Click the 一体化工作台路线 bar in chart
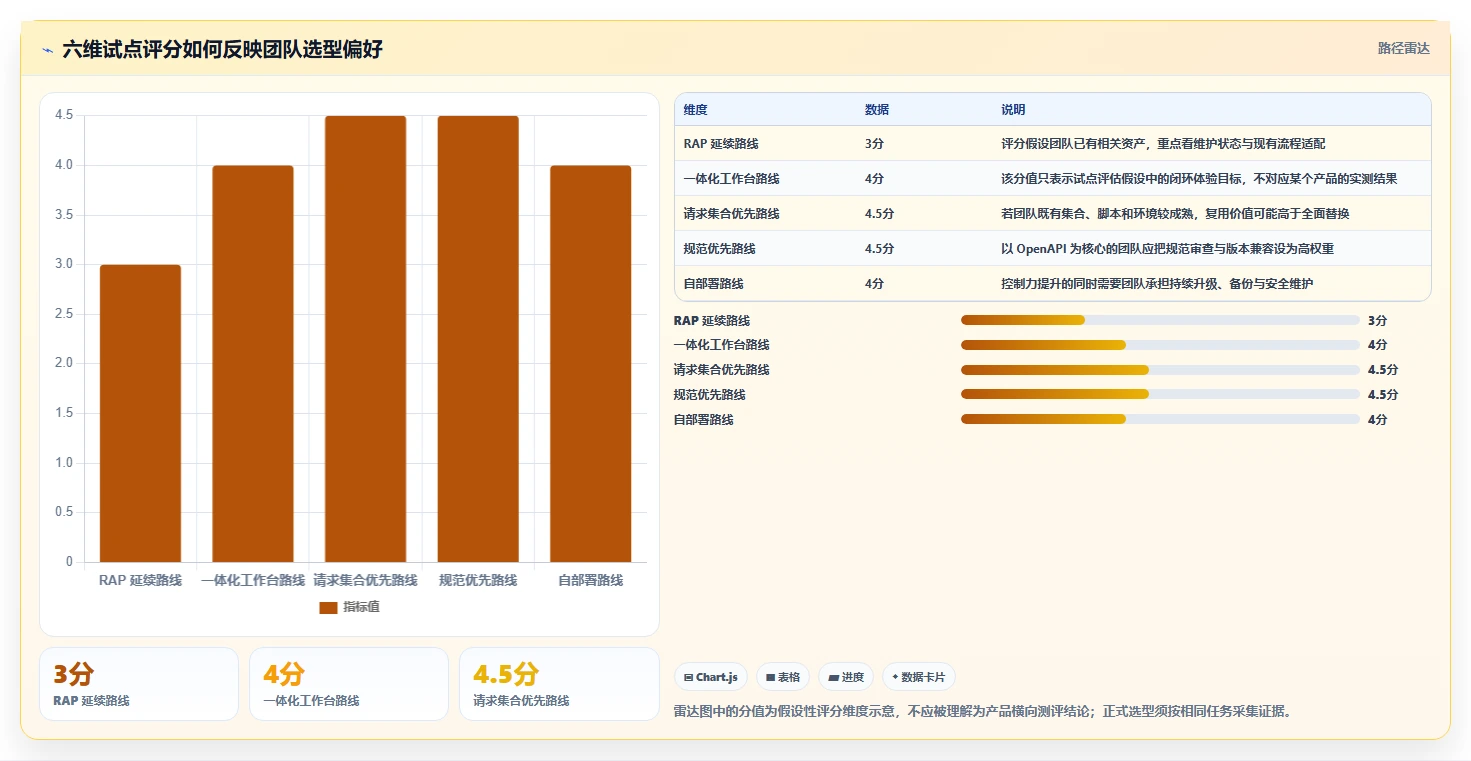Viewport: 1471px width, 761px height. [x=253, y=364]
